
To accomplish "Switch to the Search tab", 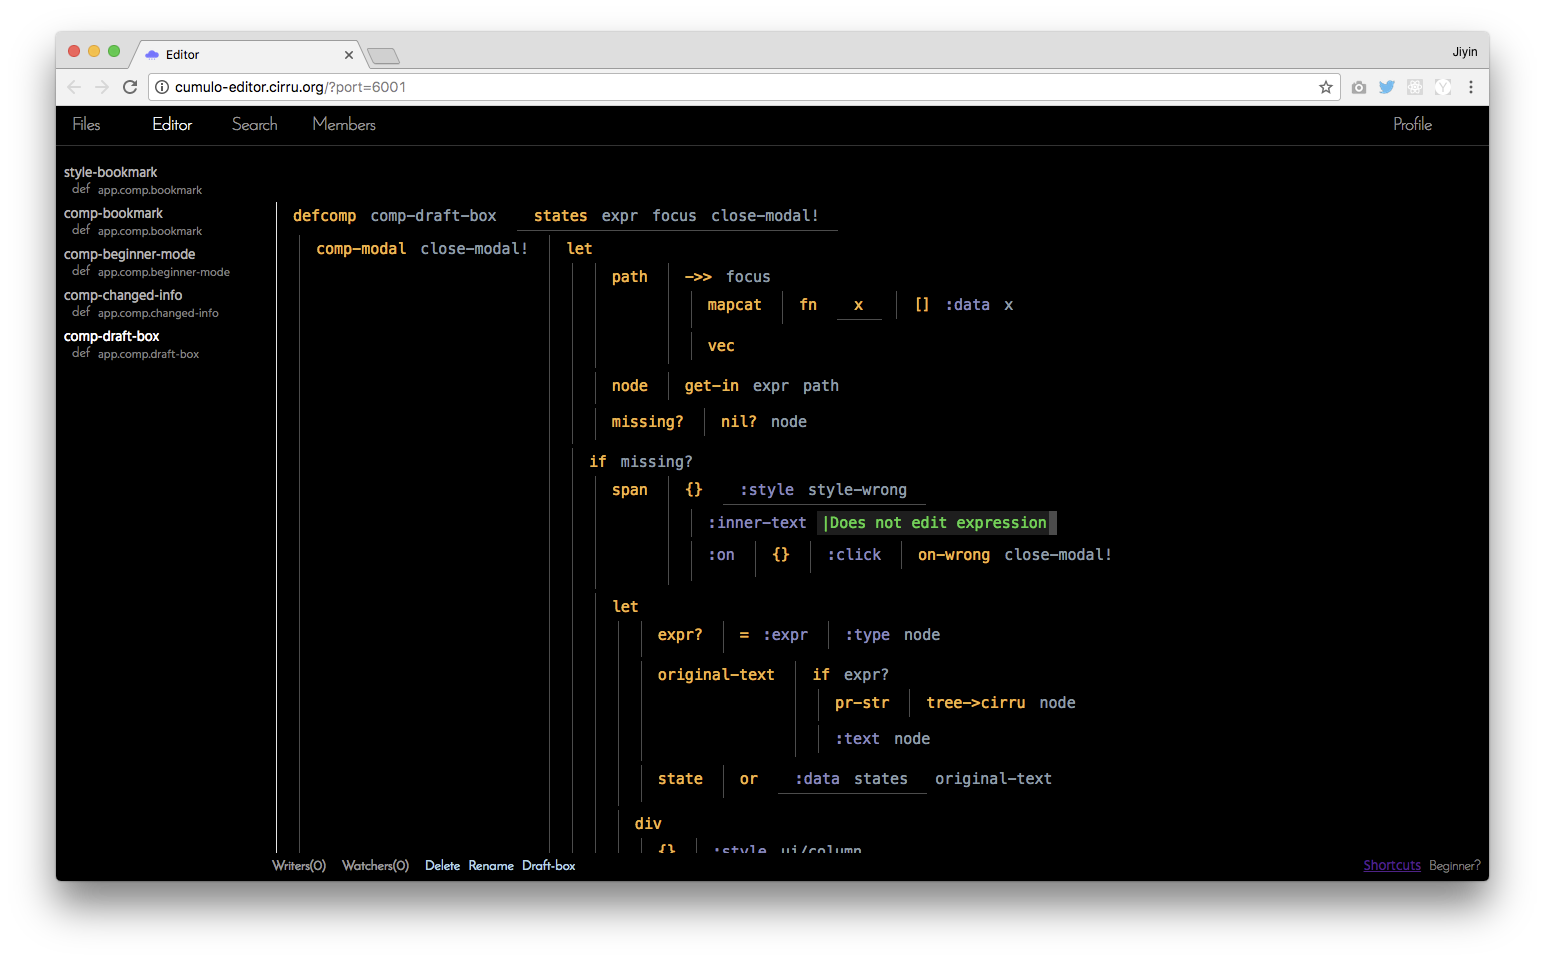I will click(x=254, y=124).
